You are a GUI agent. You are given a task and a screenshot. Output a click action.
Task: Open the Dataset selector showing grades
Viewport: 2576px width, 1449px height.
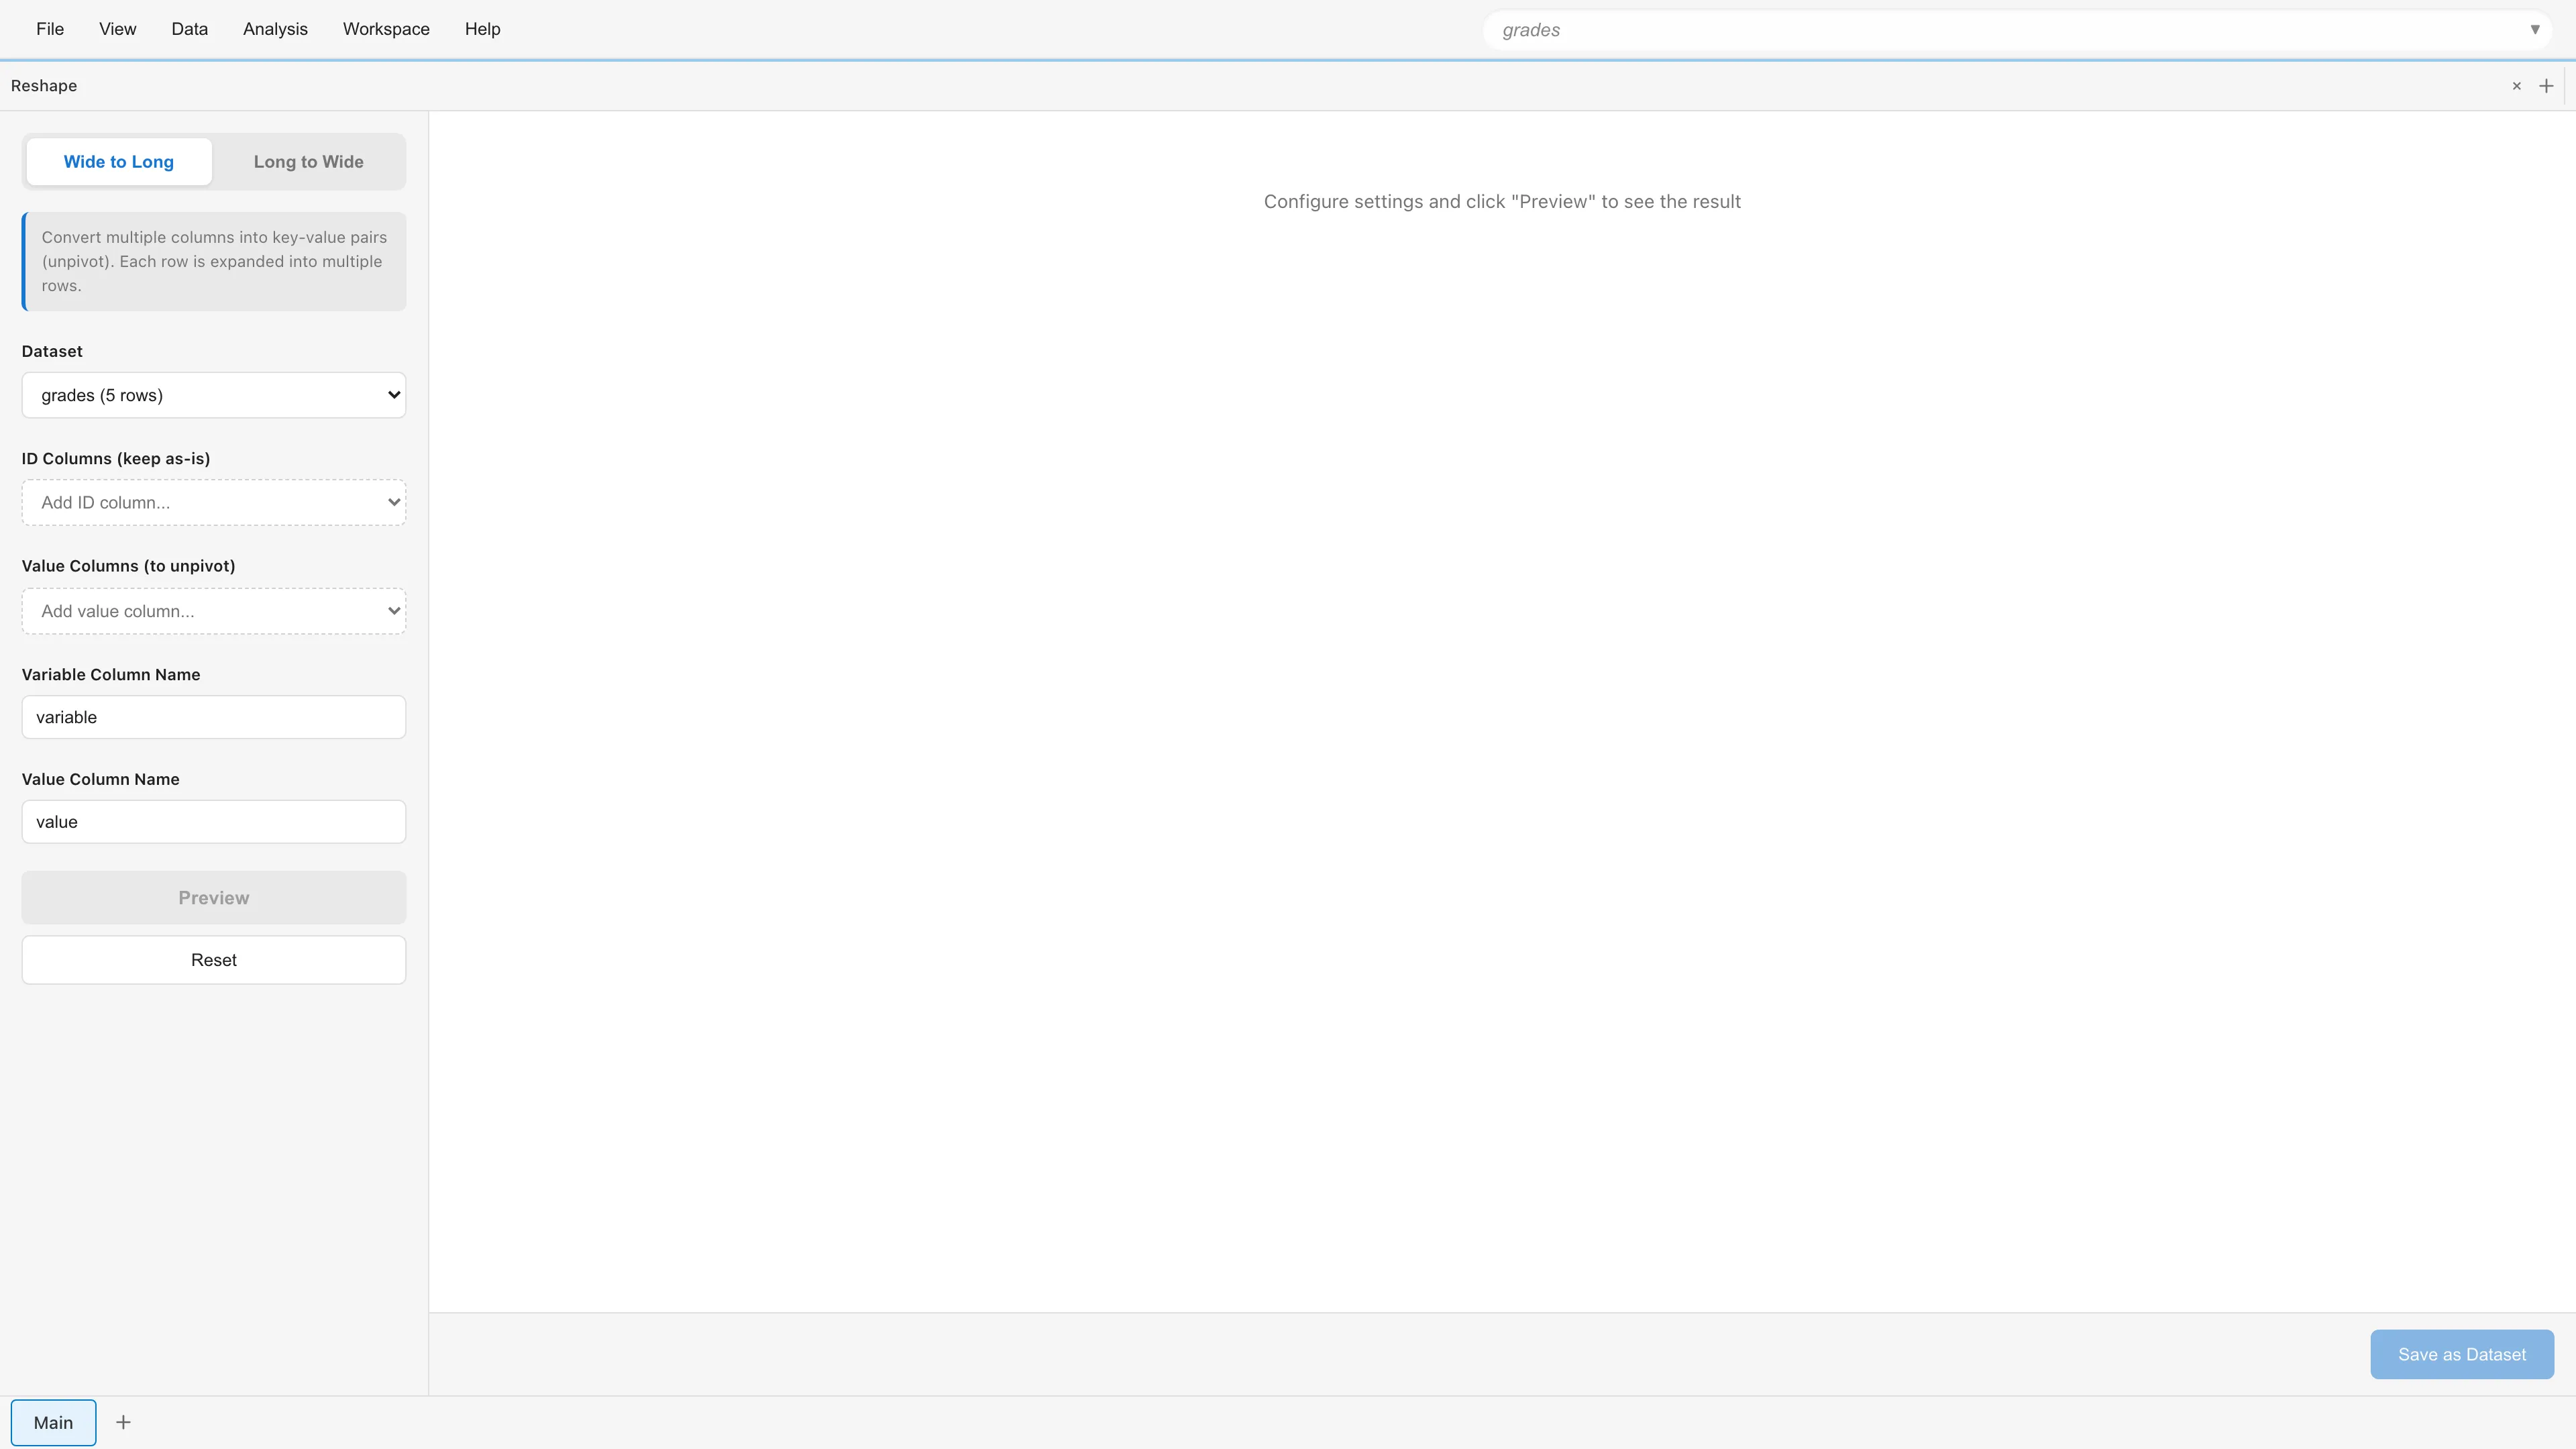click(x=213, y=395)
